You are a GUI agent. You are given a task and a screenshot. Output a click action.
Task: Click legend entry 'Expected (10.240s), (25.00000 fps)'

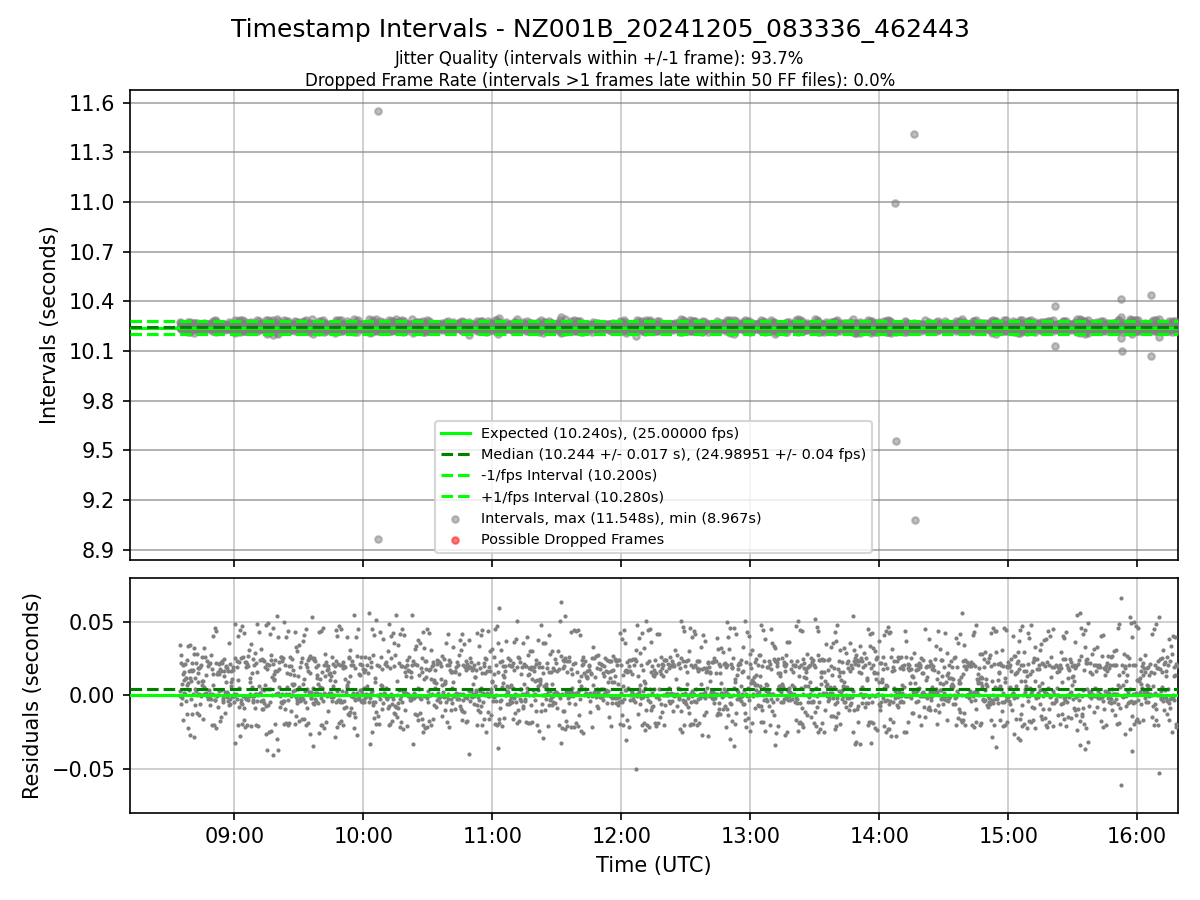(610, 433)
